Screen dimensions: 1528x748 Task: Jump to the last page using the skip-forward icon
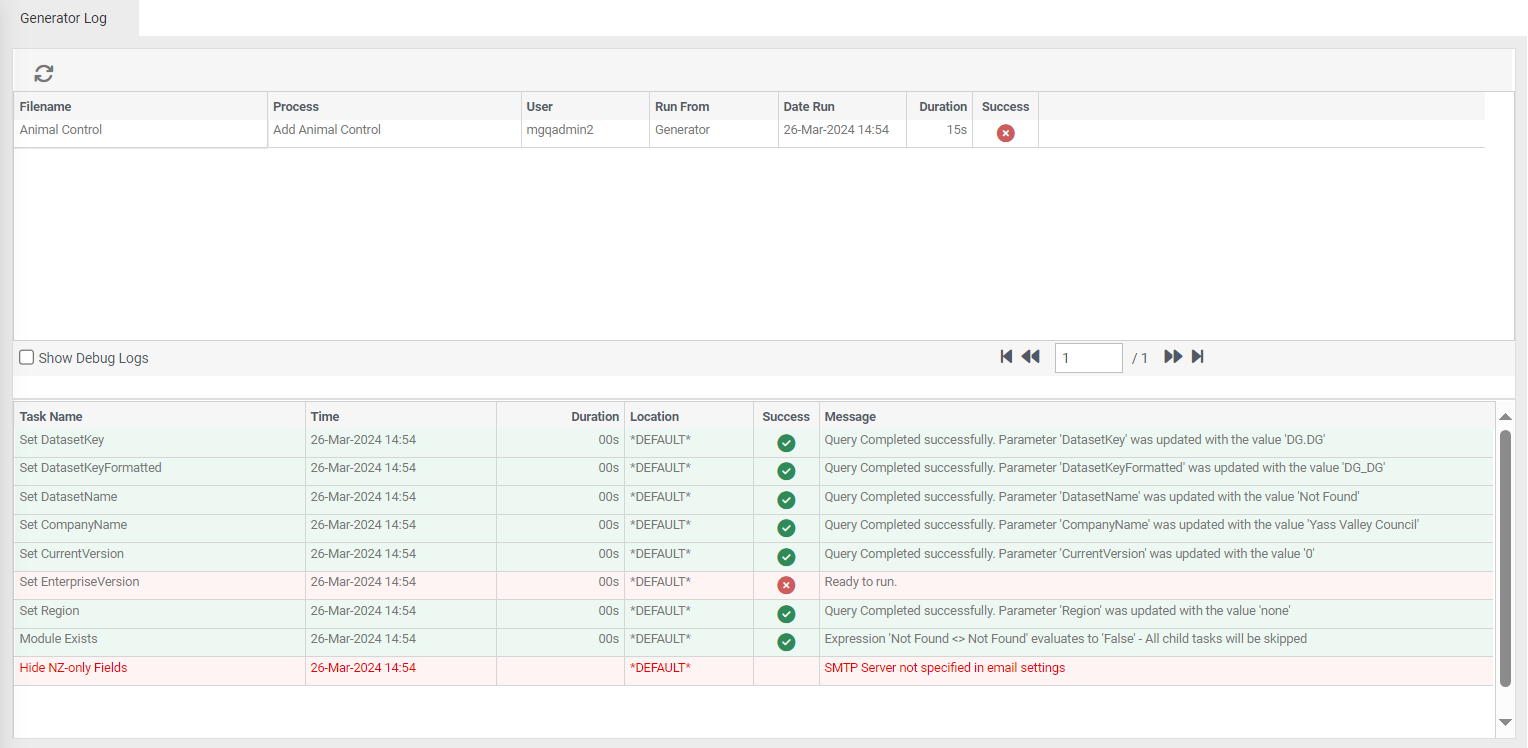pyautogui.click(x=1197, y=356)
